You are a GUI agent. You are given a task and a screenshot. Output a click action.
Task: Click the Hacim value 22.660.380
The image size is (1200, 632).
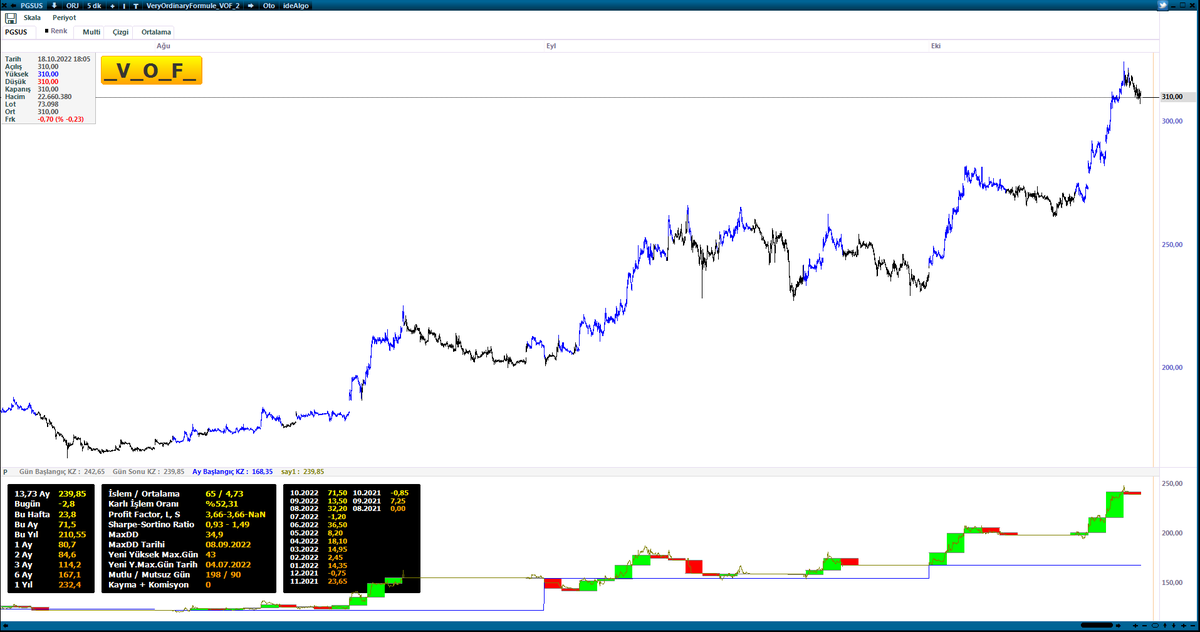coord(54,96)
